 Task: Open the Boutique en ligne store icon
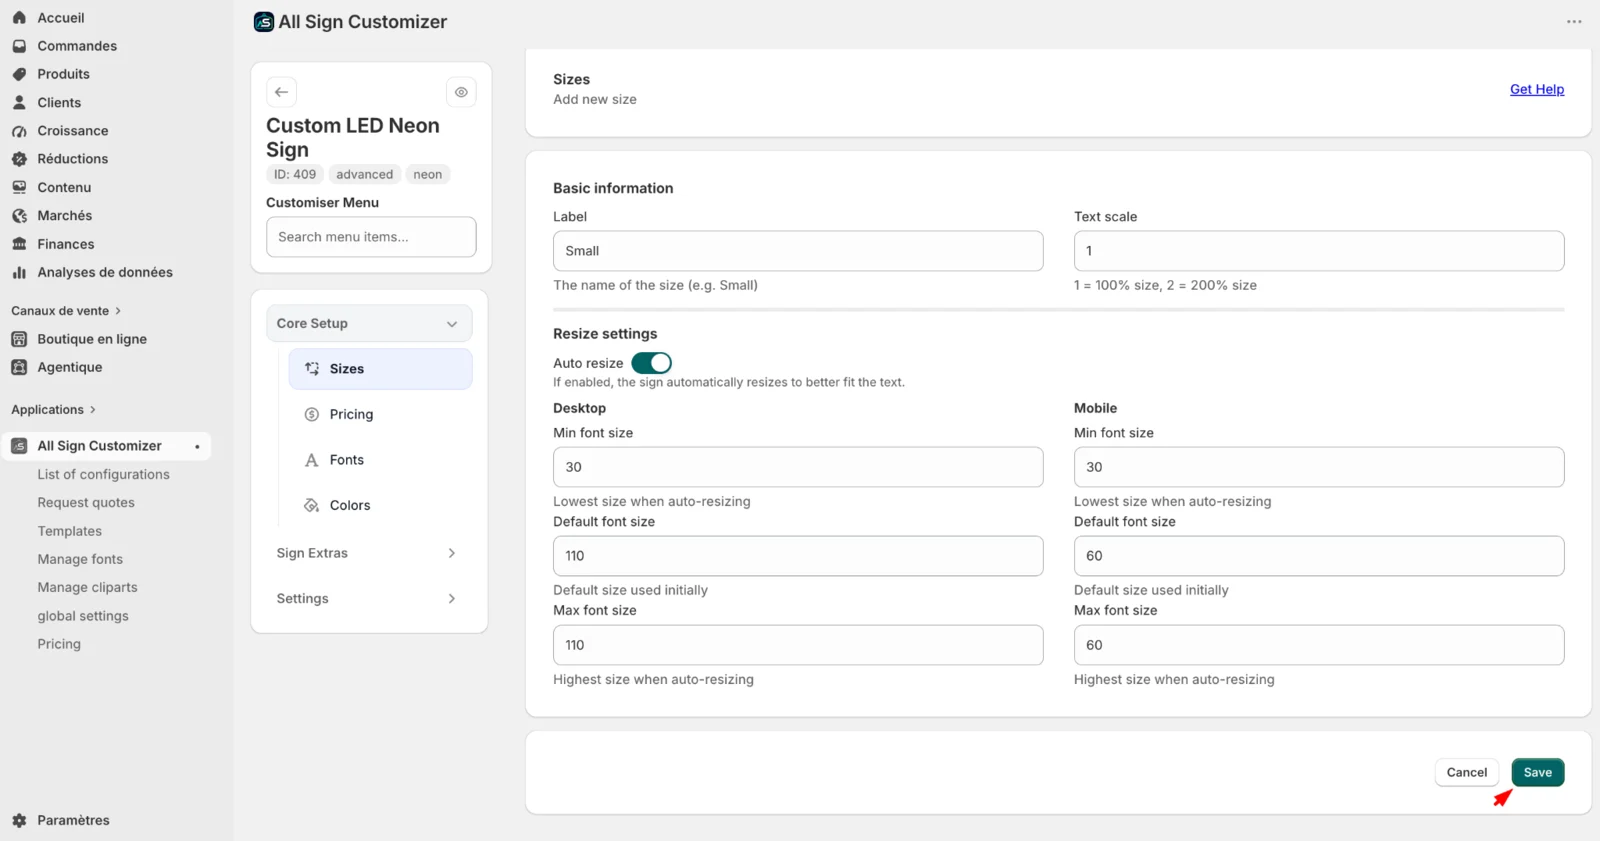tap(19, 339)
